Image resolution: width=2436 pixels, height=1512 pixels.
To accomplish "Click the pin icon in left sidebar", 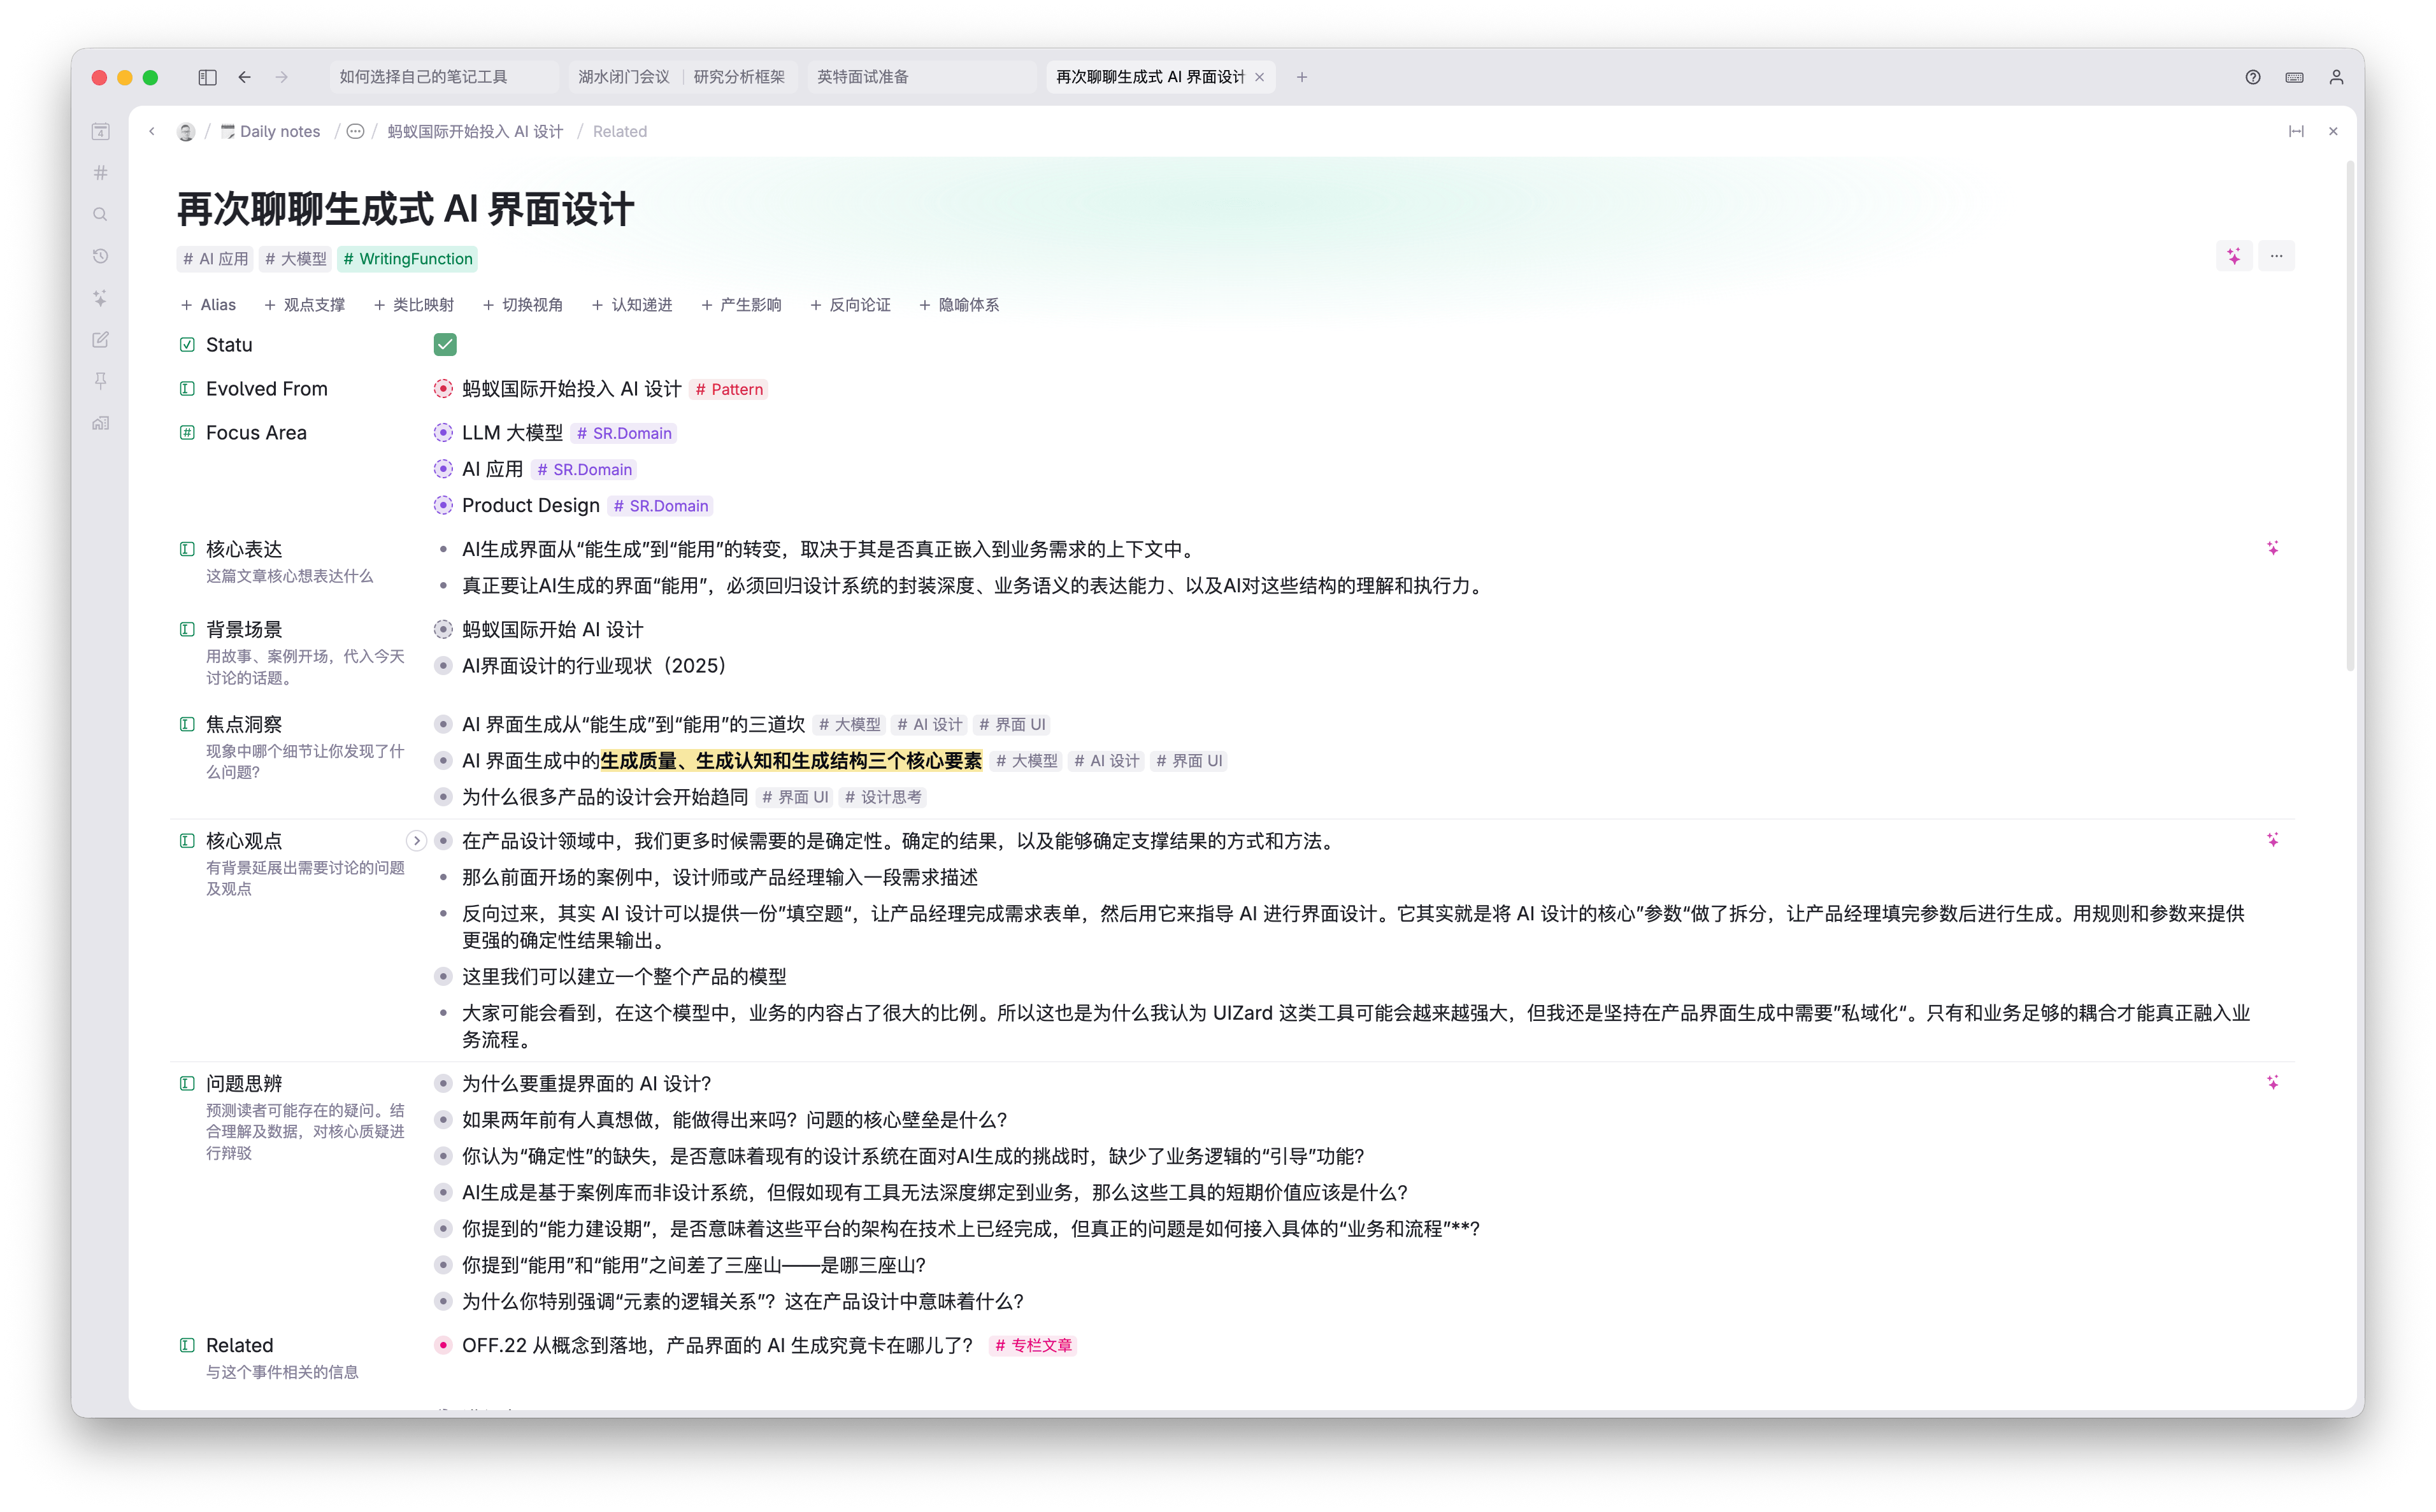I will pyautogui.click(x=100, y=381).
